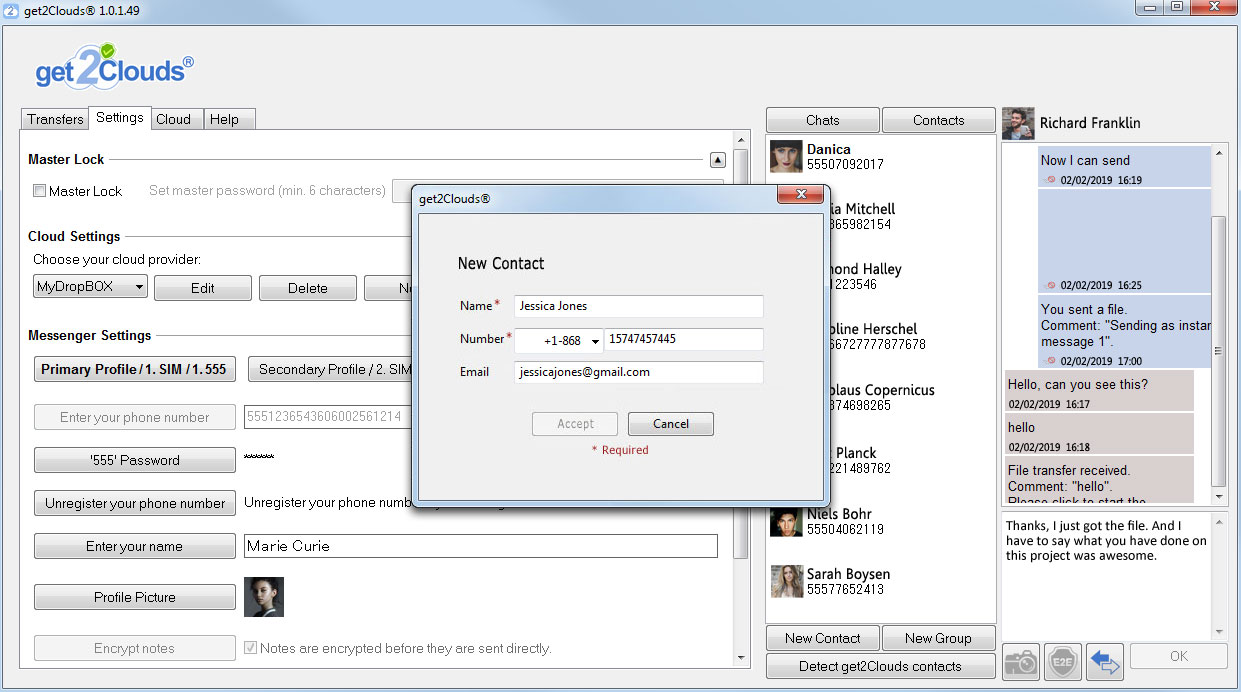Click the New Contact button
The height and width of the screenshot is (692, 1241).
pos(823,638)
